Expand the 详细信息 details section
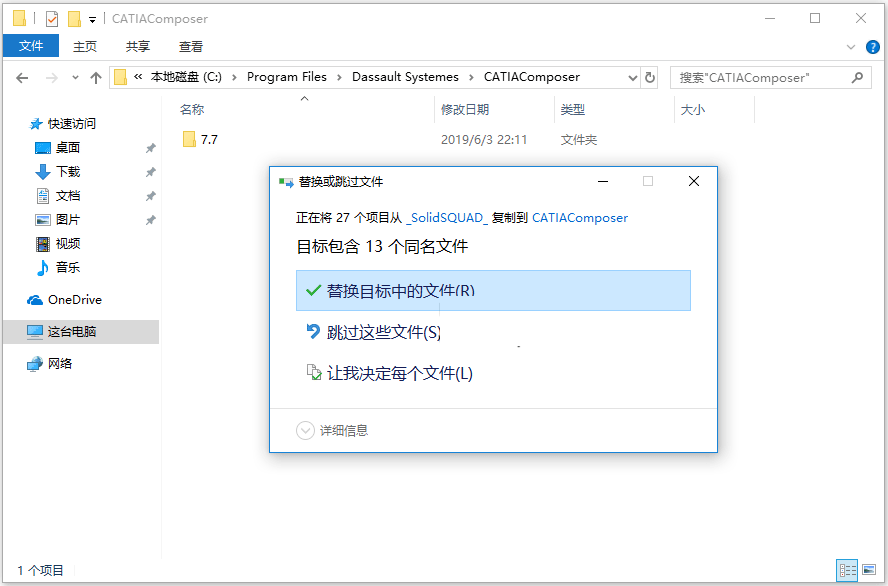 pyautogui.click(x=332, y=430)
